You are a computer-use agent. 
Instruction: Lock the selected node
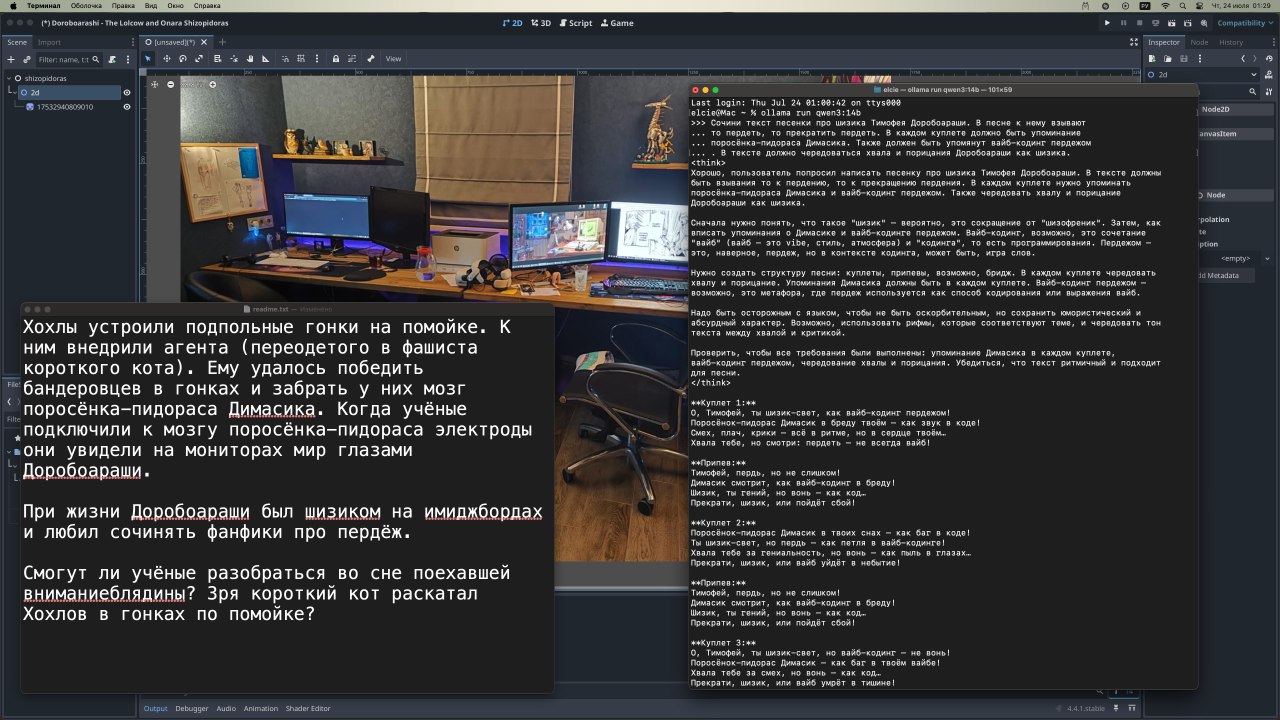[335, 59]
